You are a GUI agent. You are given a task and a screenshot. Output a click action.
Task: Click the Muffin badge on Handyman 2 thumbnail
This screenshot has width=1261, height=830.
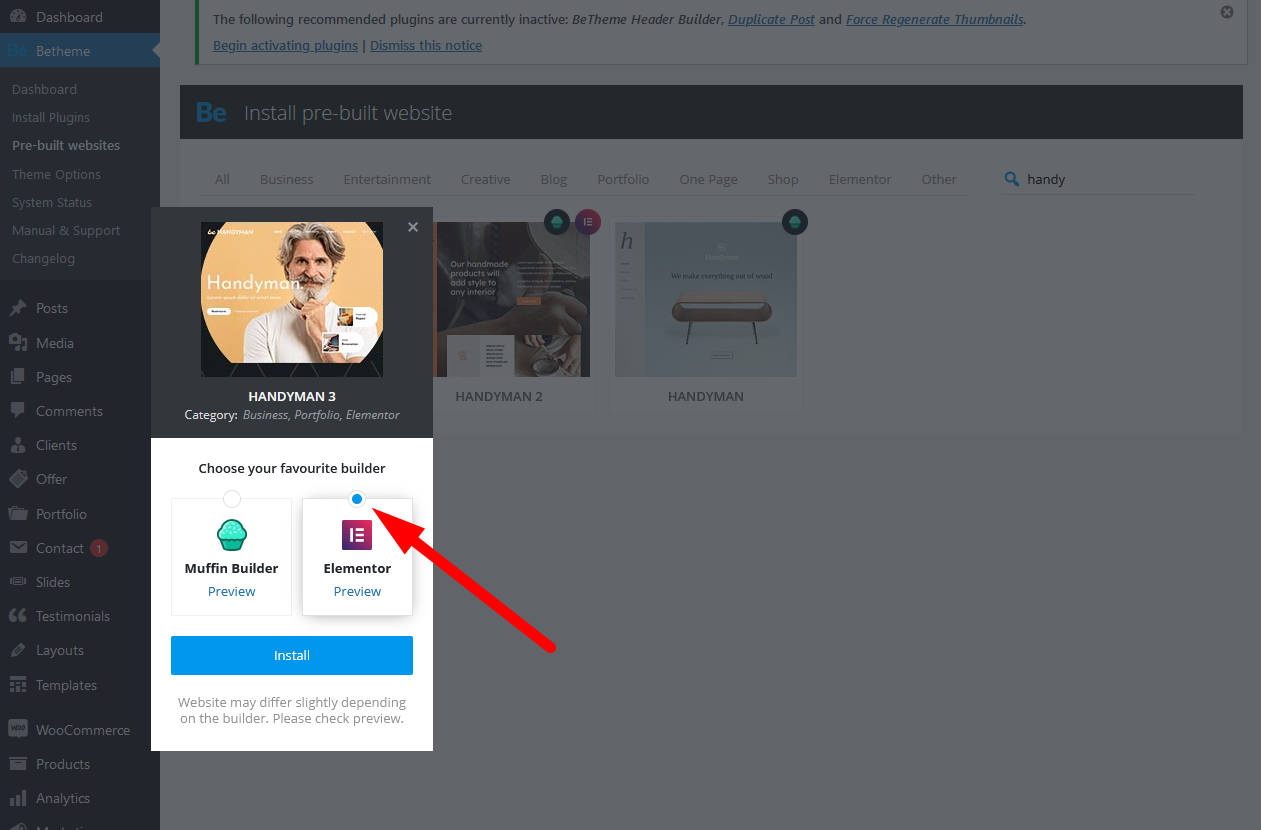pyautogui.click(x=557, y=222)
